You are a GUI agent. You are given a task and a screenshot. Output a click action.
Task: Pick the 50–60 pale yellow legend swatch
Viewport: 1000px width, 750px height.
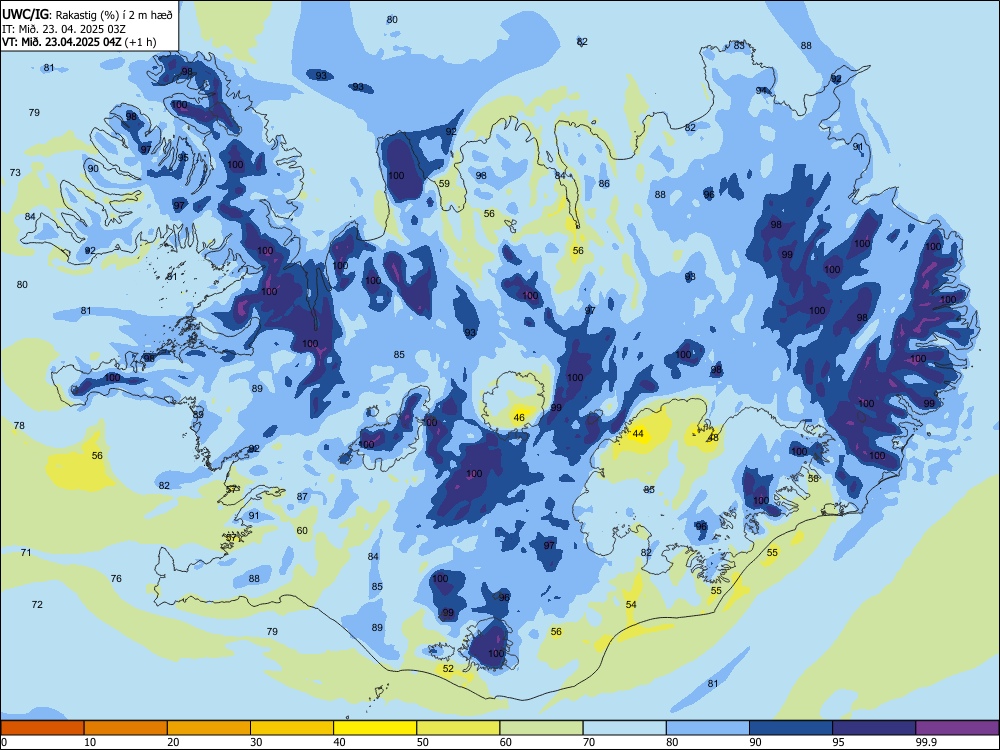(x=458, y=728)
